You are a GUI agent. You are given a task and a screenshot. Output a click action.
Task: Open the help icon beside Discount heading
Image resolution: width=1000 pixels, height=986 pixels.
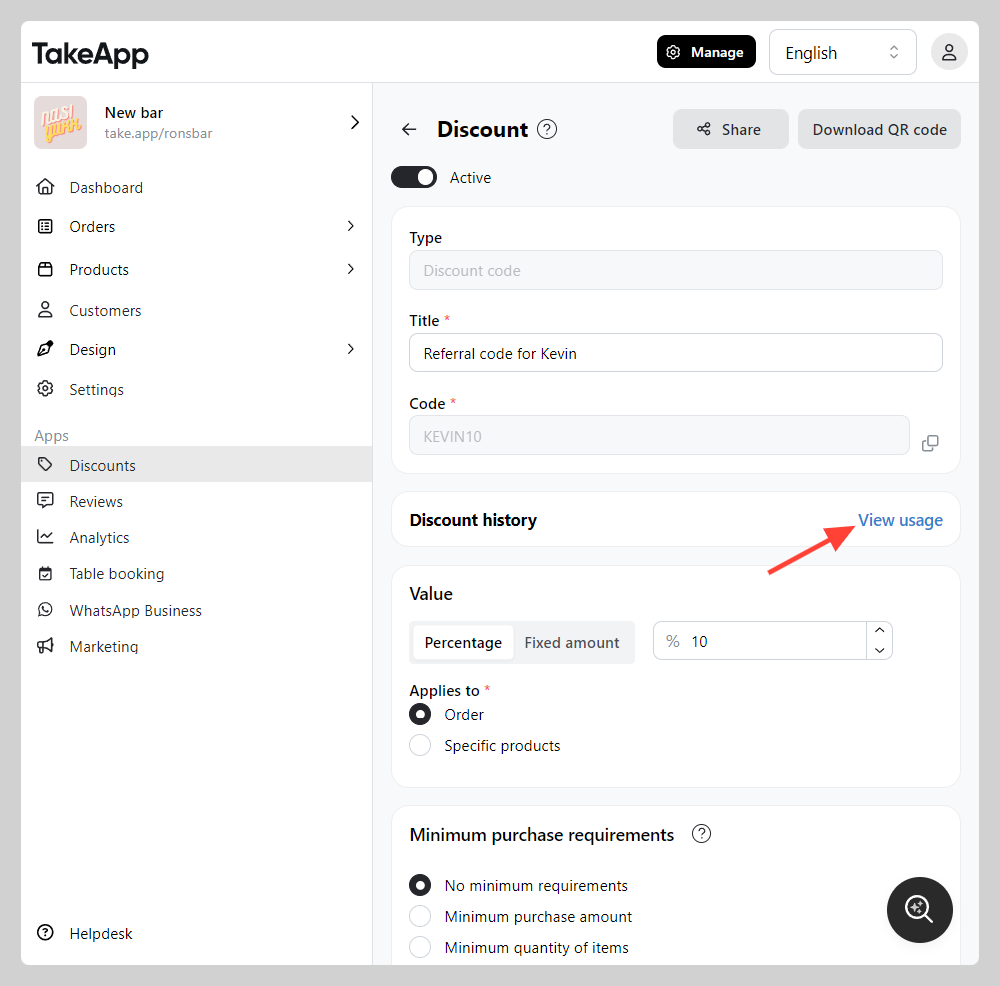[547, 129]
